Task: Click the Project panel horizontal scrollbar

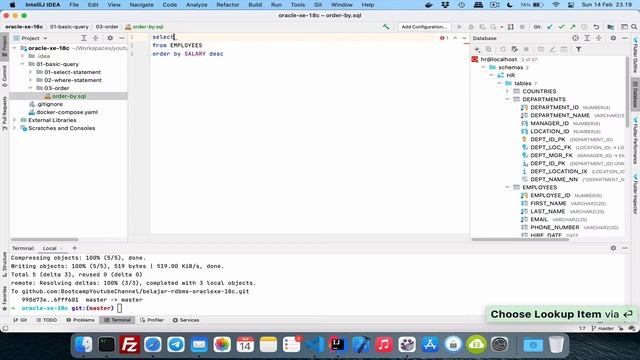Action: click(44, 240)
